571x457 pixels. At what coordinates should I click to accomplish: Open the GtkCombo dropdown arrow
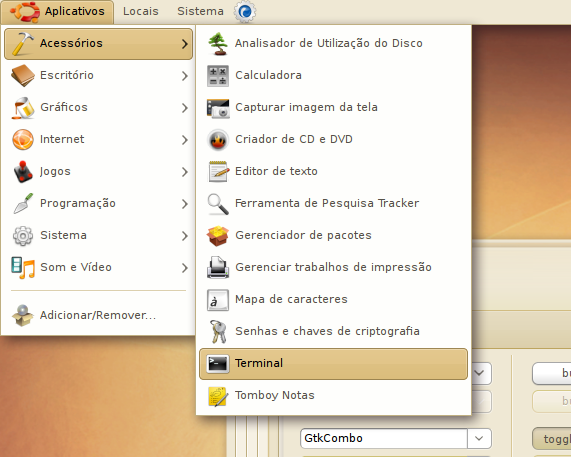pyautogui.click(x=479, y=438)
